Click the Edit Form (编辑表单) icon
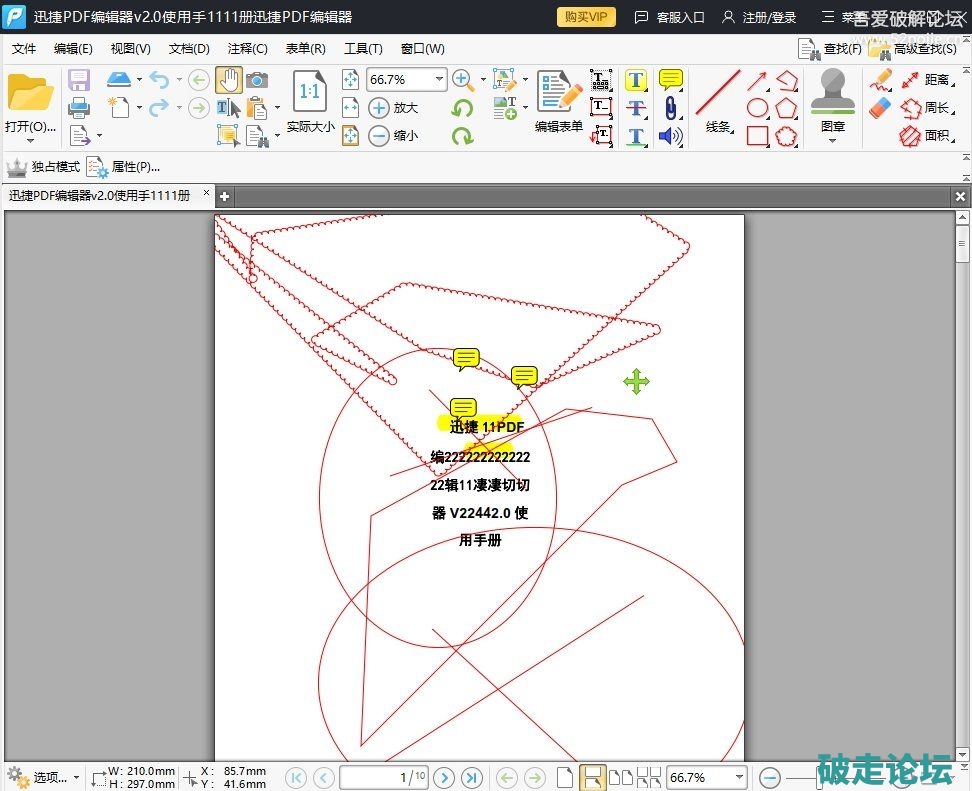This screenshot has height=791, width=972. click(x=558, y=100)
